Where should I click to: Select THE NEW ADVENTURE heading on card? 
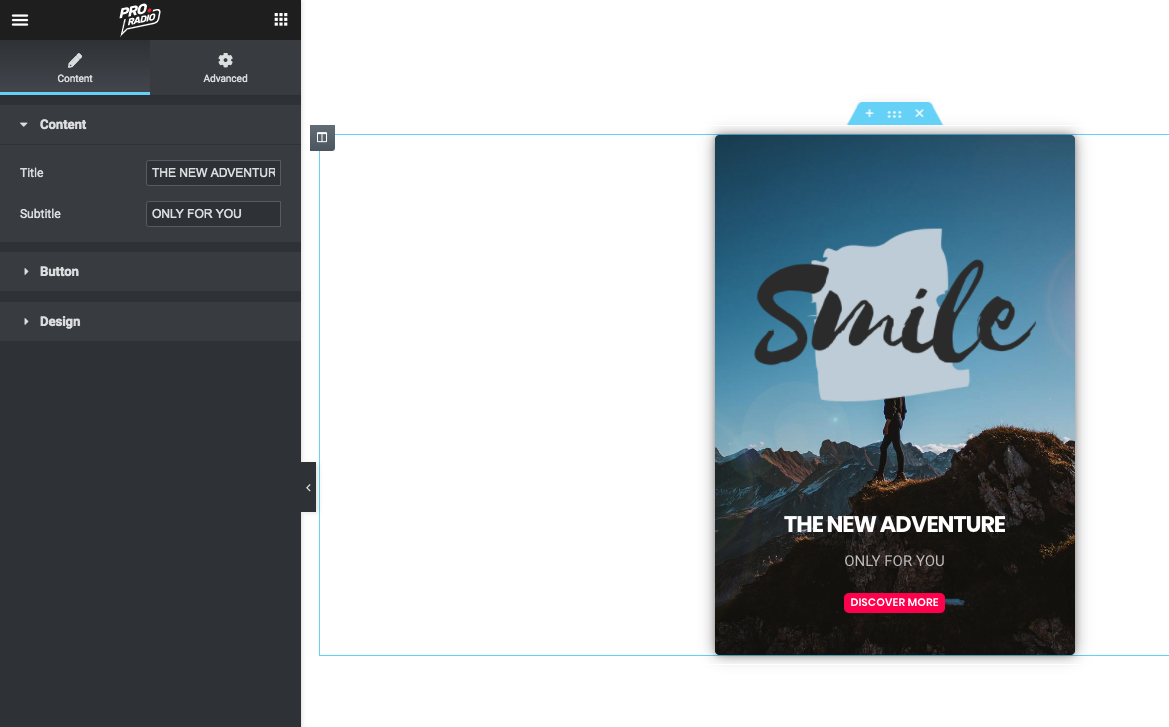tap(894, 524)
